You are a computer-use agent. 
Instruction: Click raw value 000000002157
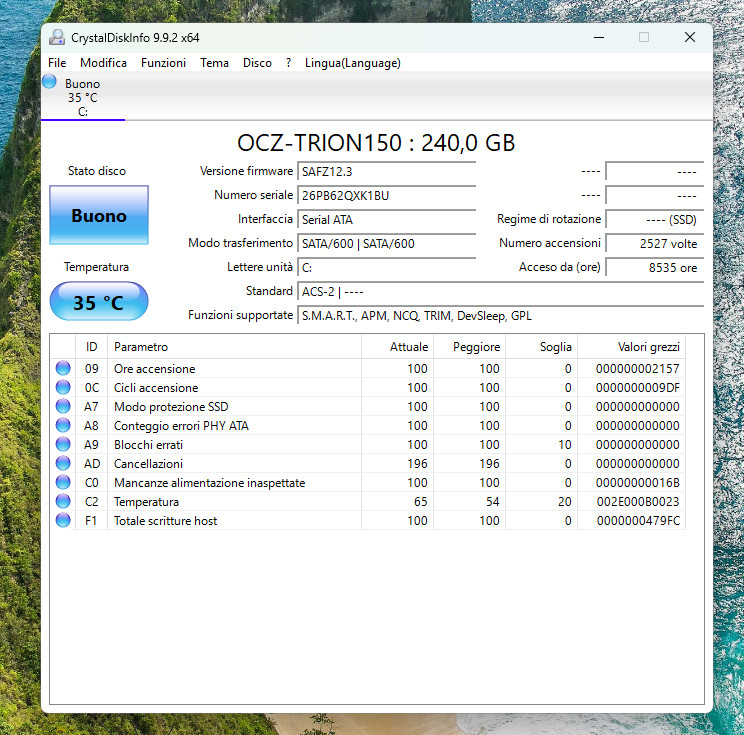coord(638,369)
